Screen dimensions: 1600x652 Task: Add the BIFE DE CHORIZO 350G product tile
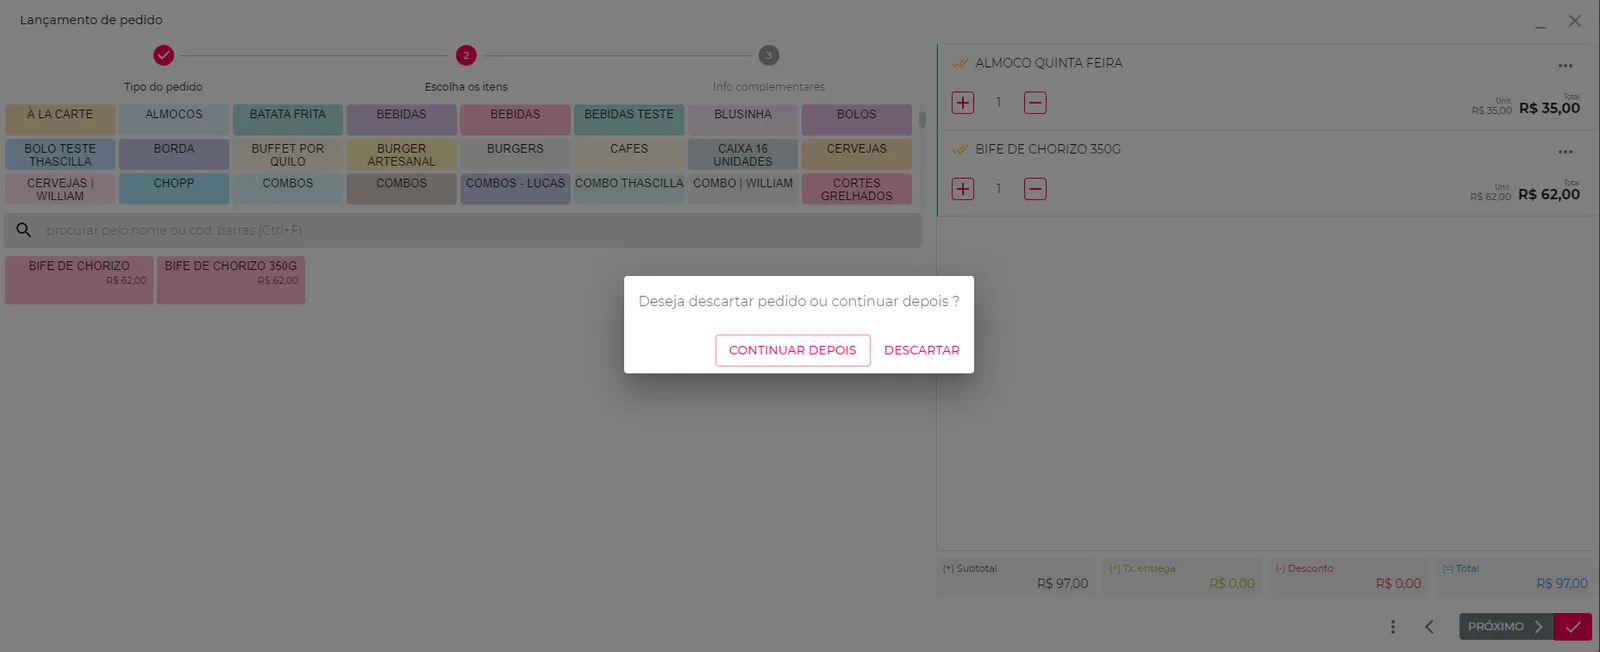(231, 280)
